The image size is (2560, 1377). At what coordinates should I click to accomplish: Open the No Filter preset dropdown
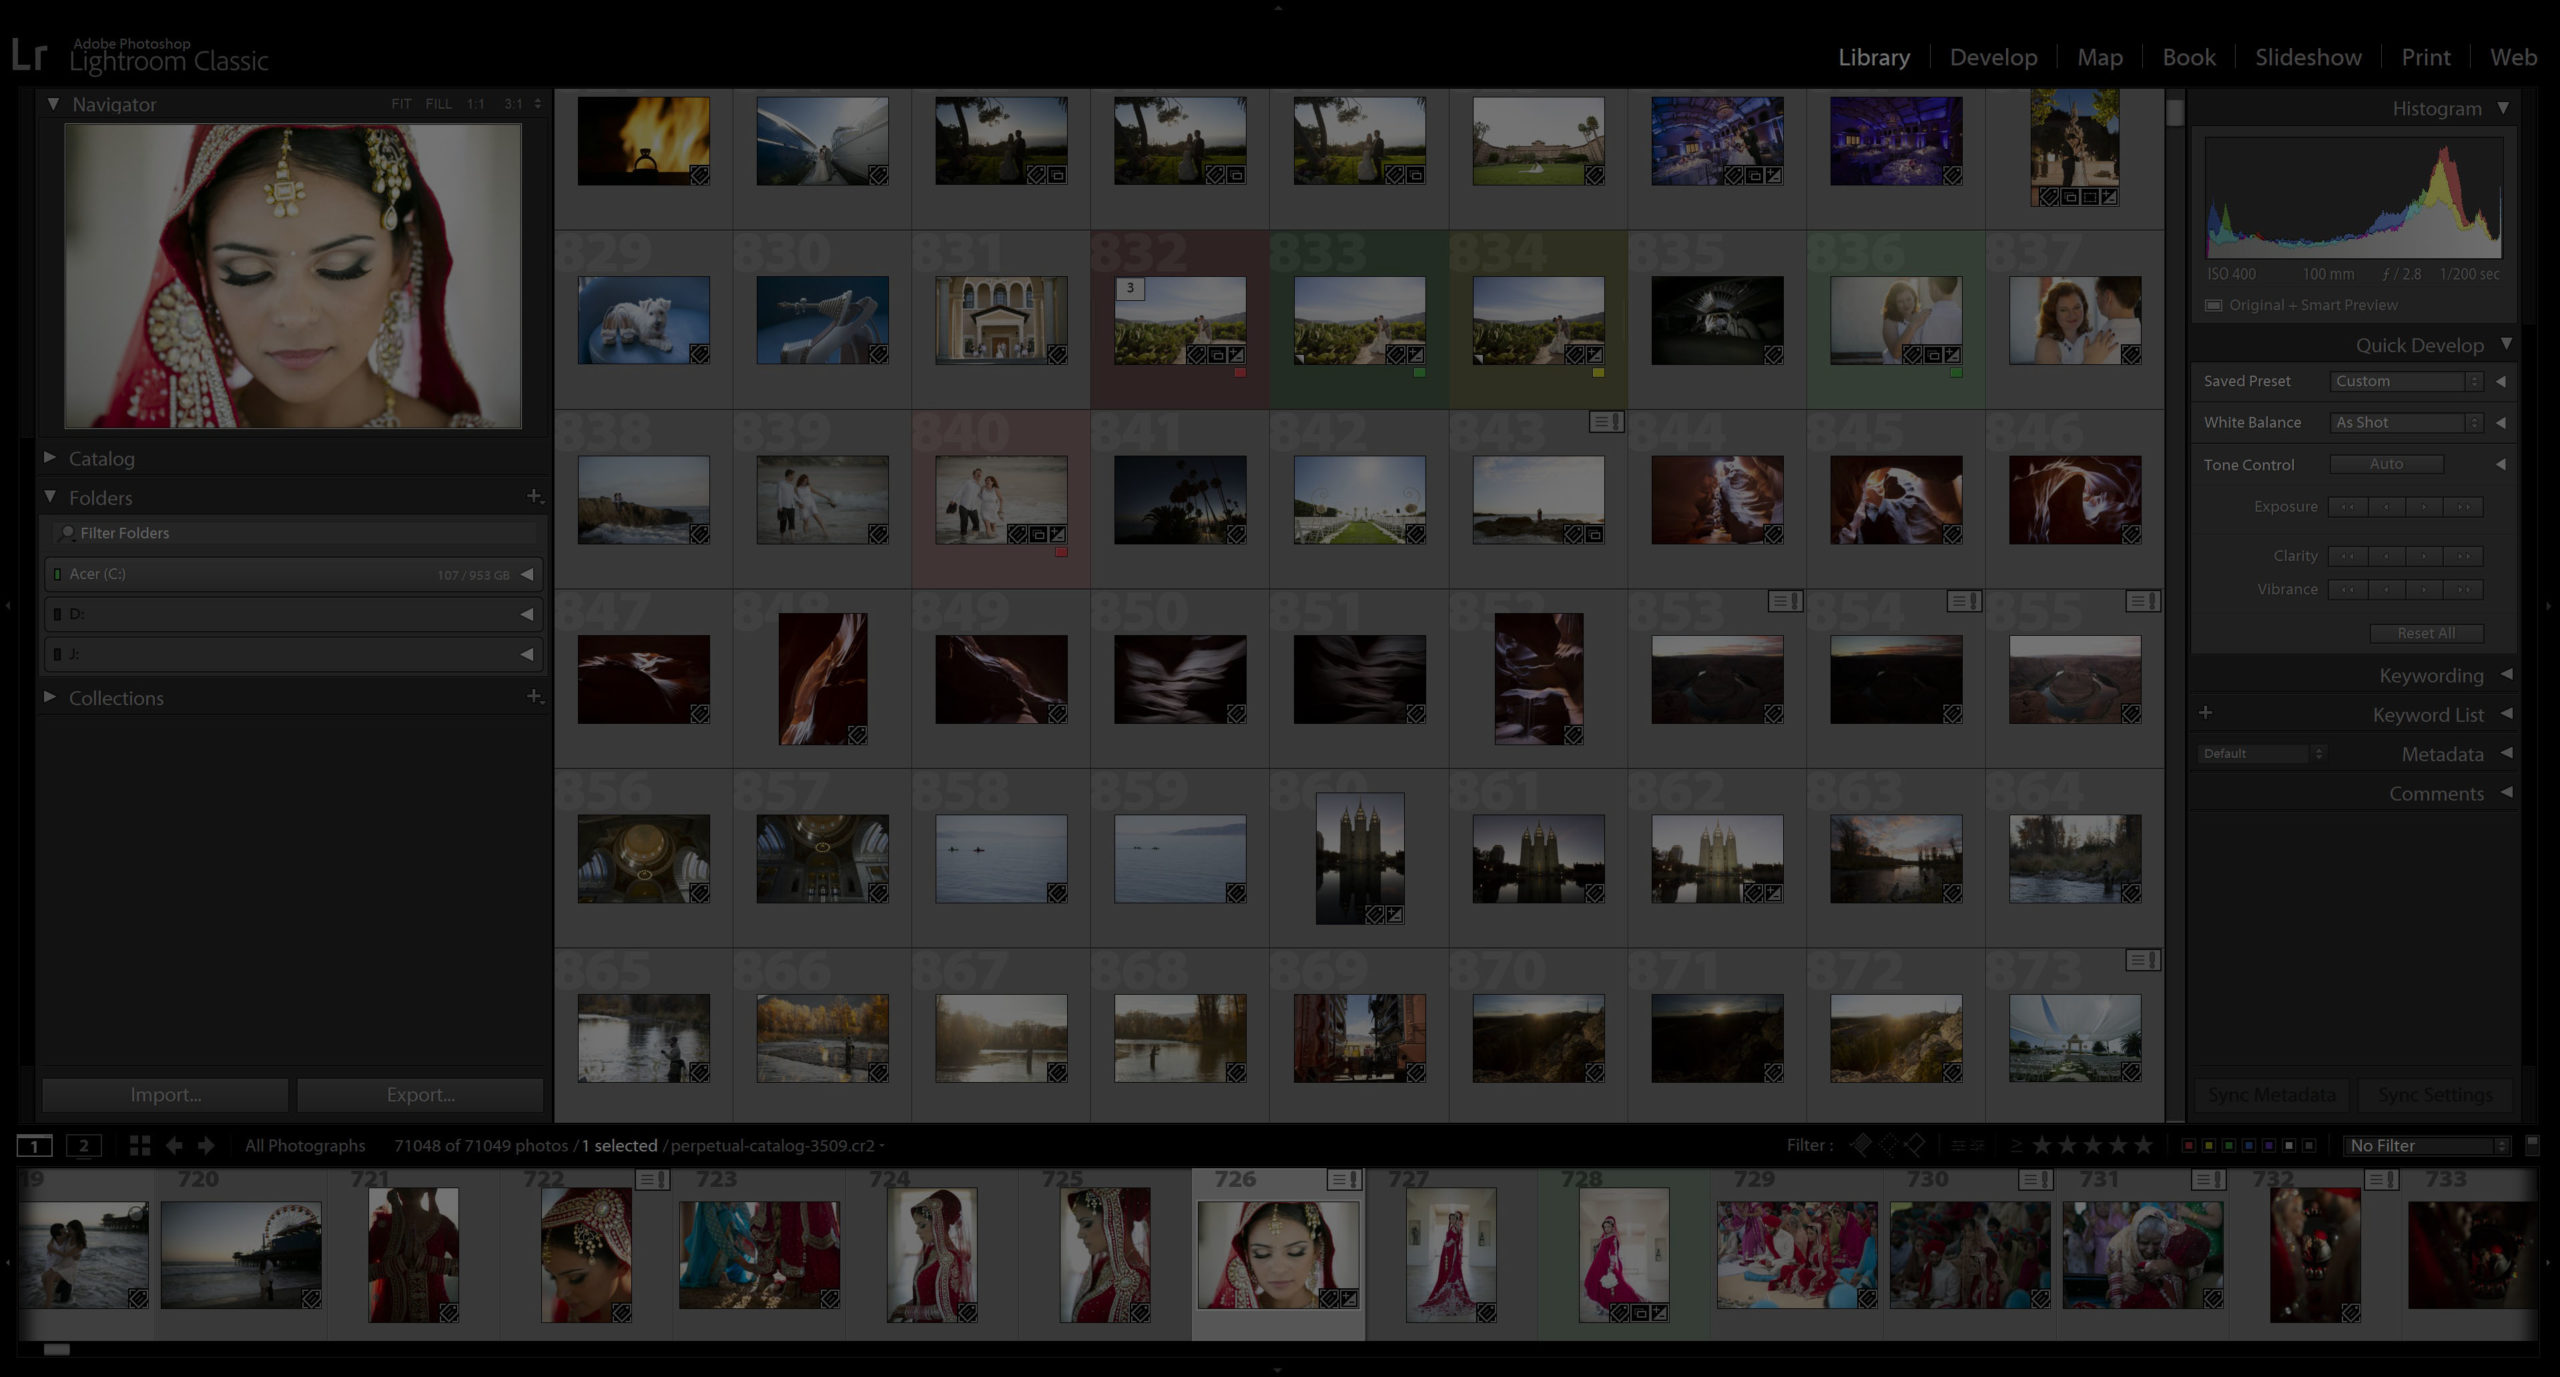pyautogui.click(x=2429, y=1146)
